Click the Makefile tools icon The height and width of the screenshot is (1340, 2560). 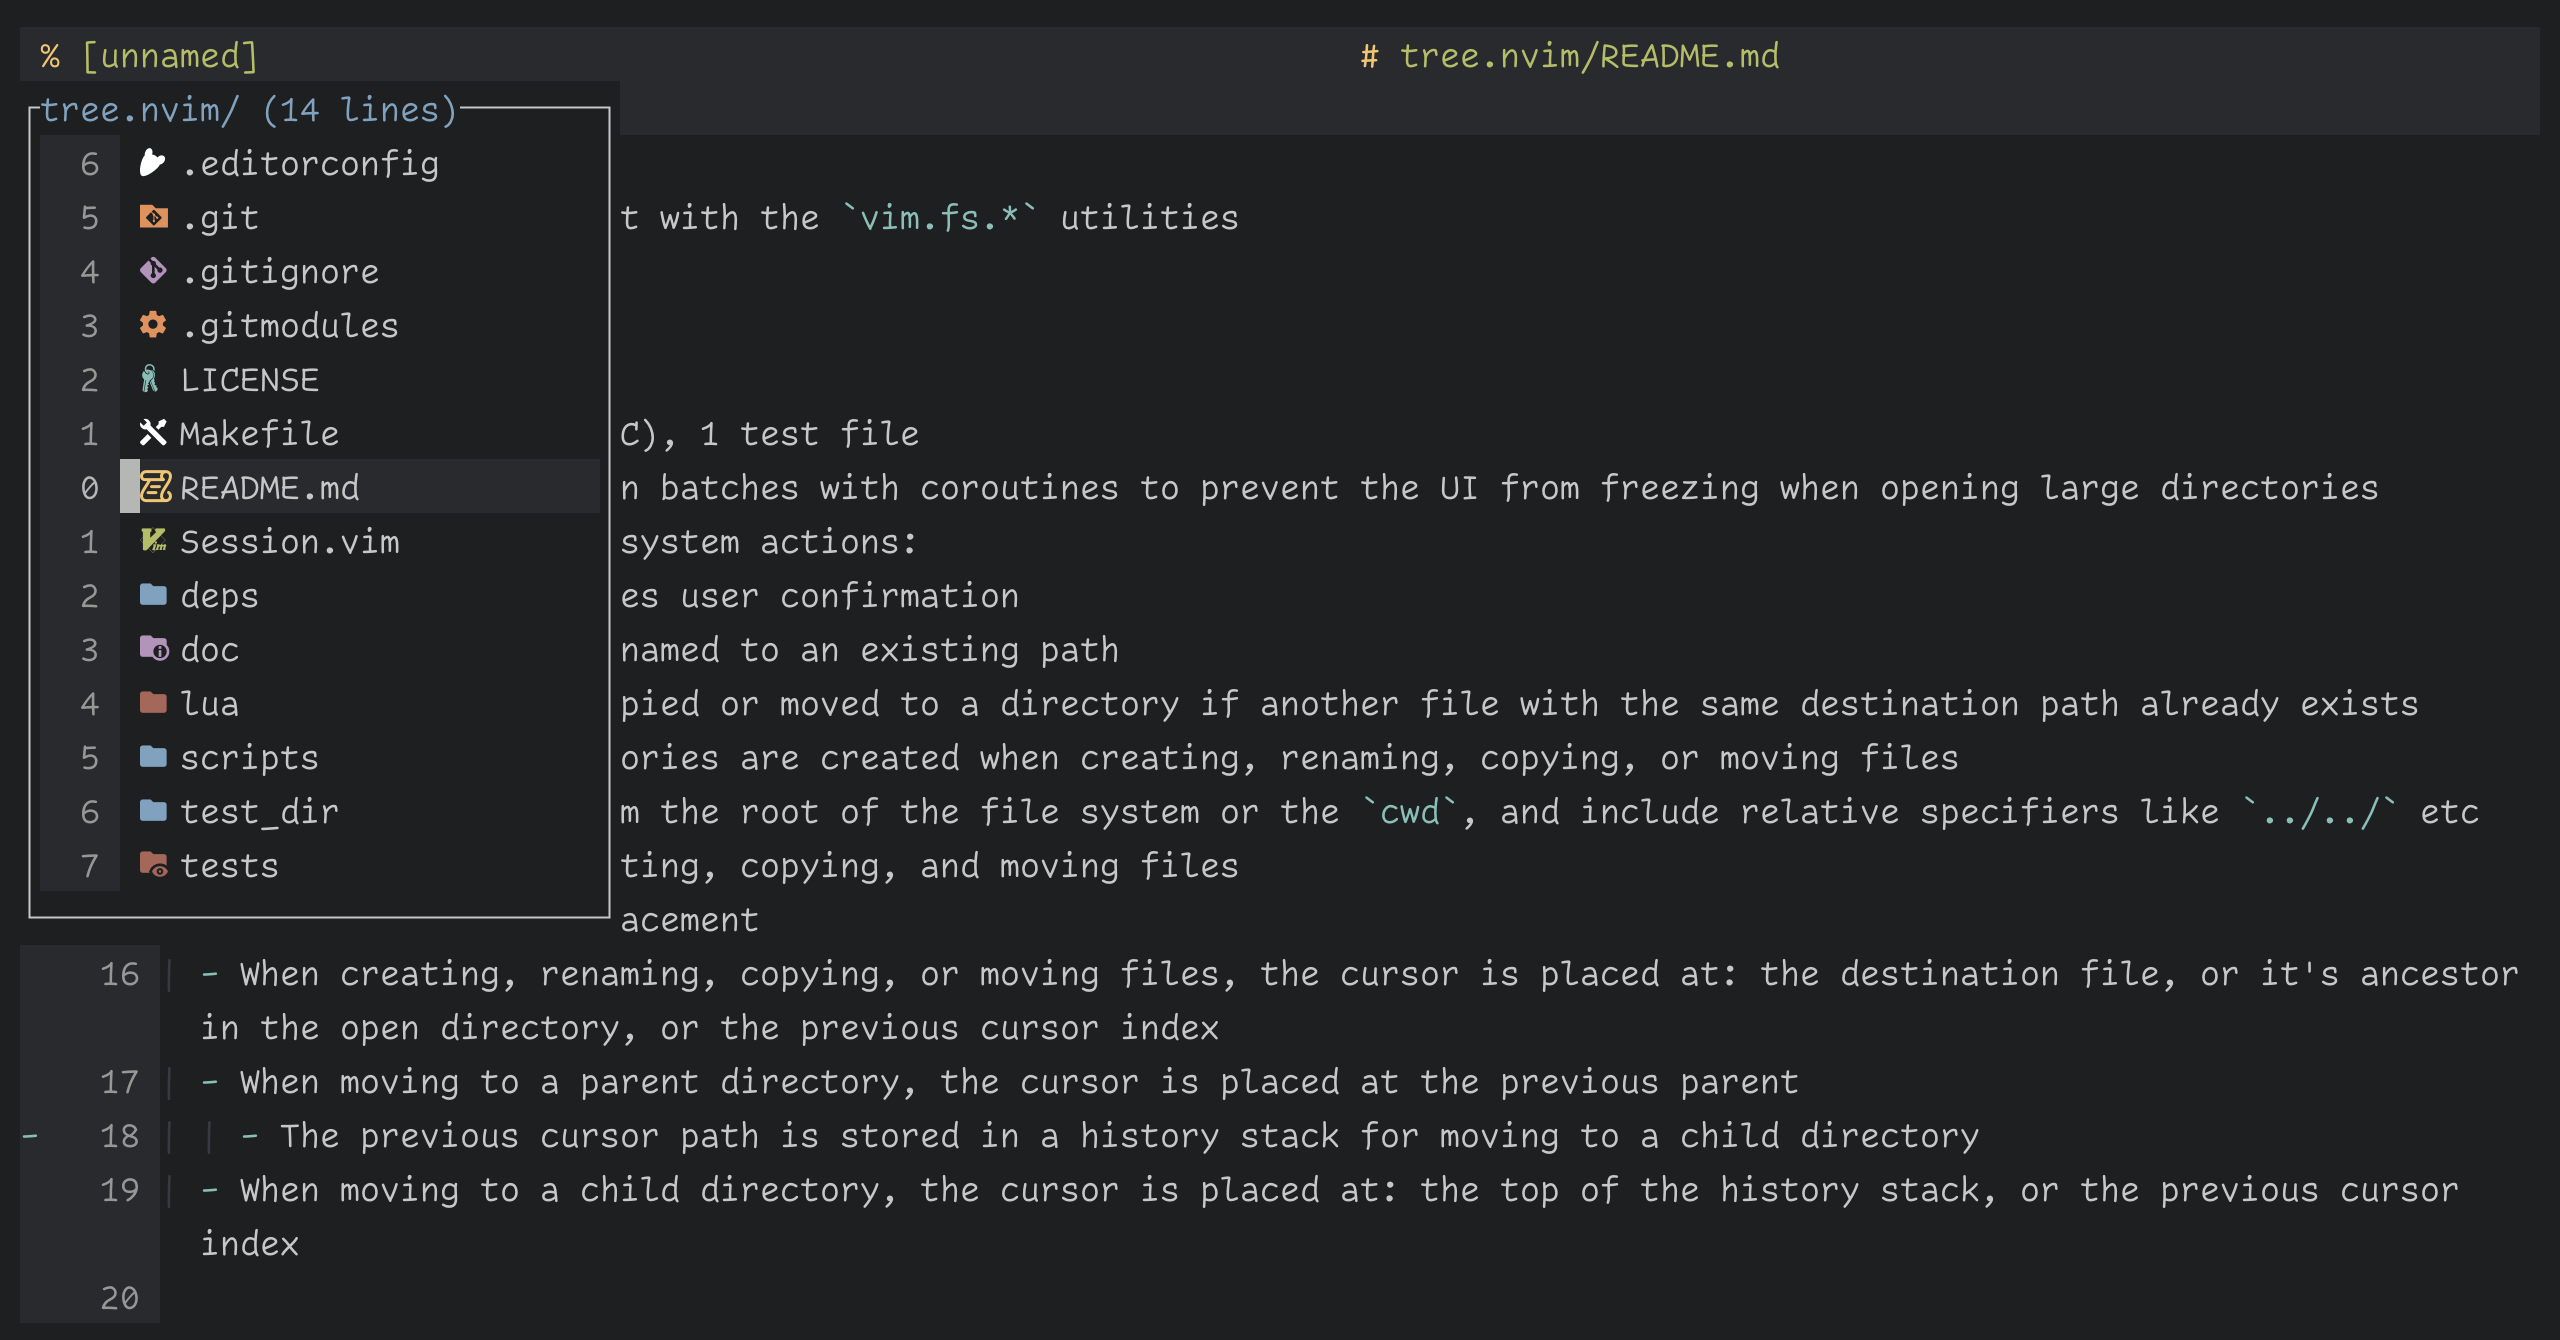click(x=153, y=433)
